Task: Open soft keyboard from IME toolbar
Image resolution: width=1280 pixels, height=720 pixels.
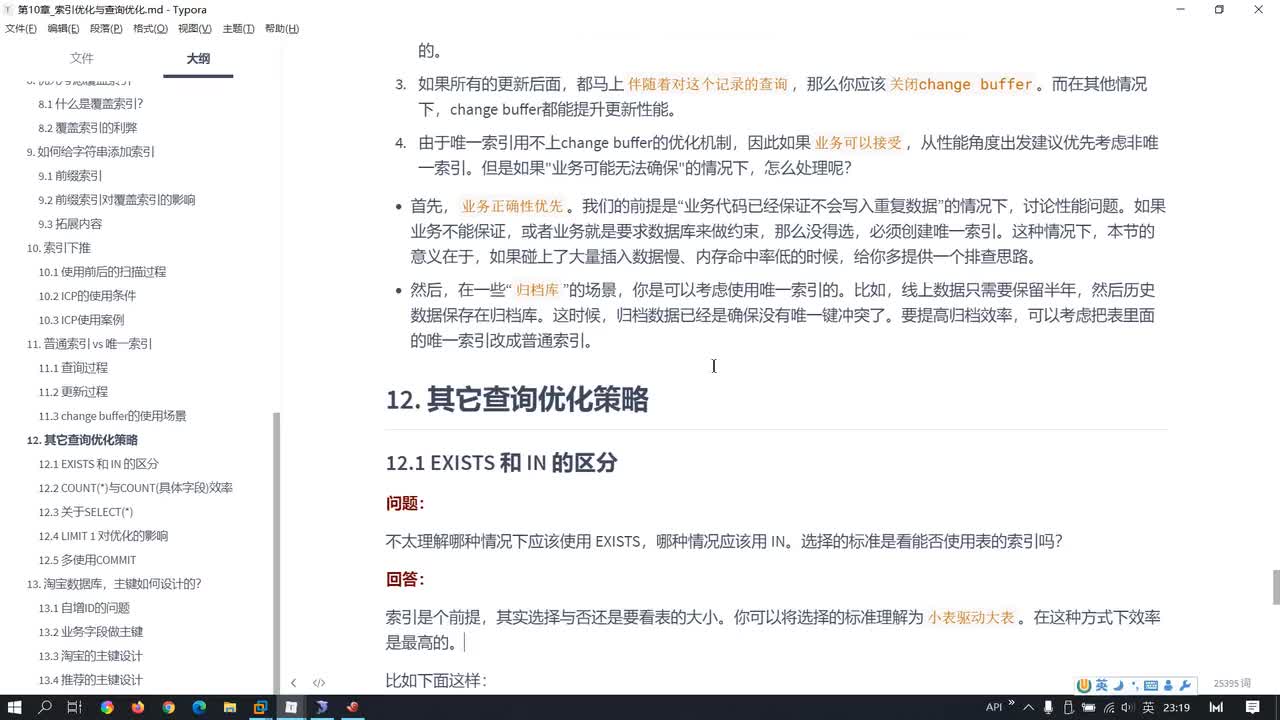Action: pos(1151,685)
